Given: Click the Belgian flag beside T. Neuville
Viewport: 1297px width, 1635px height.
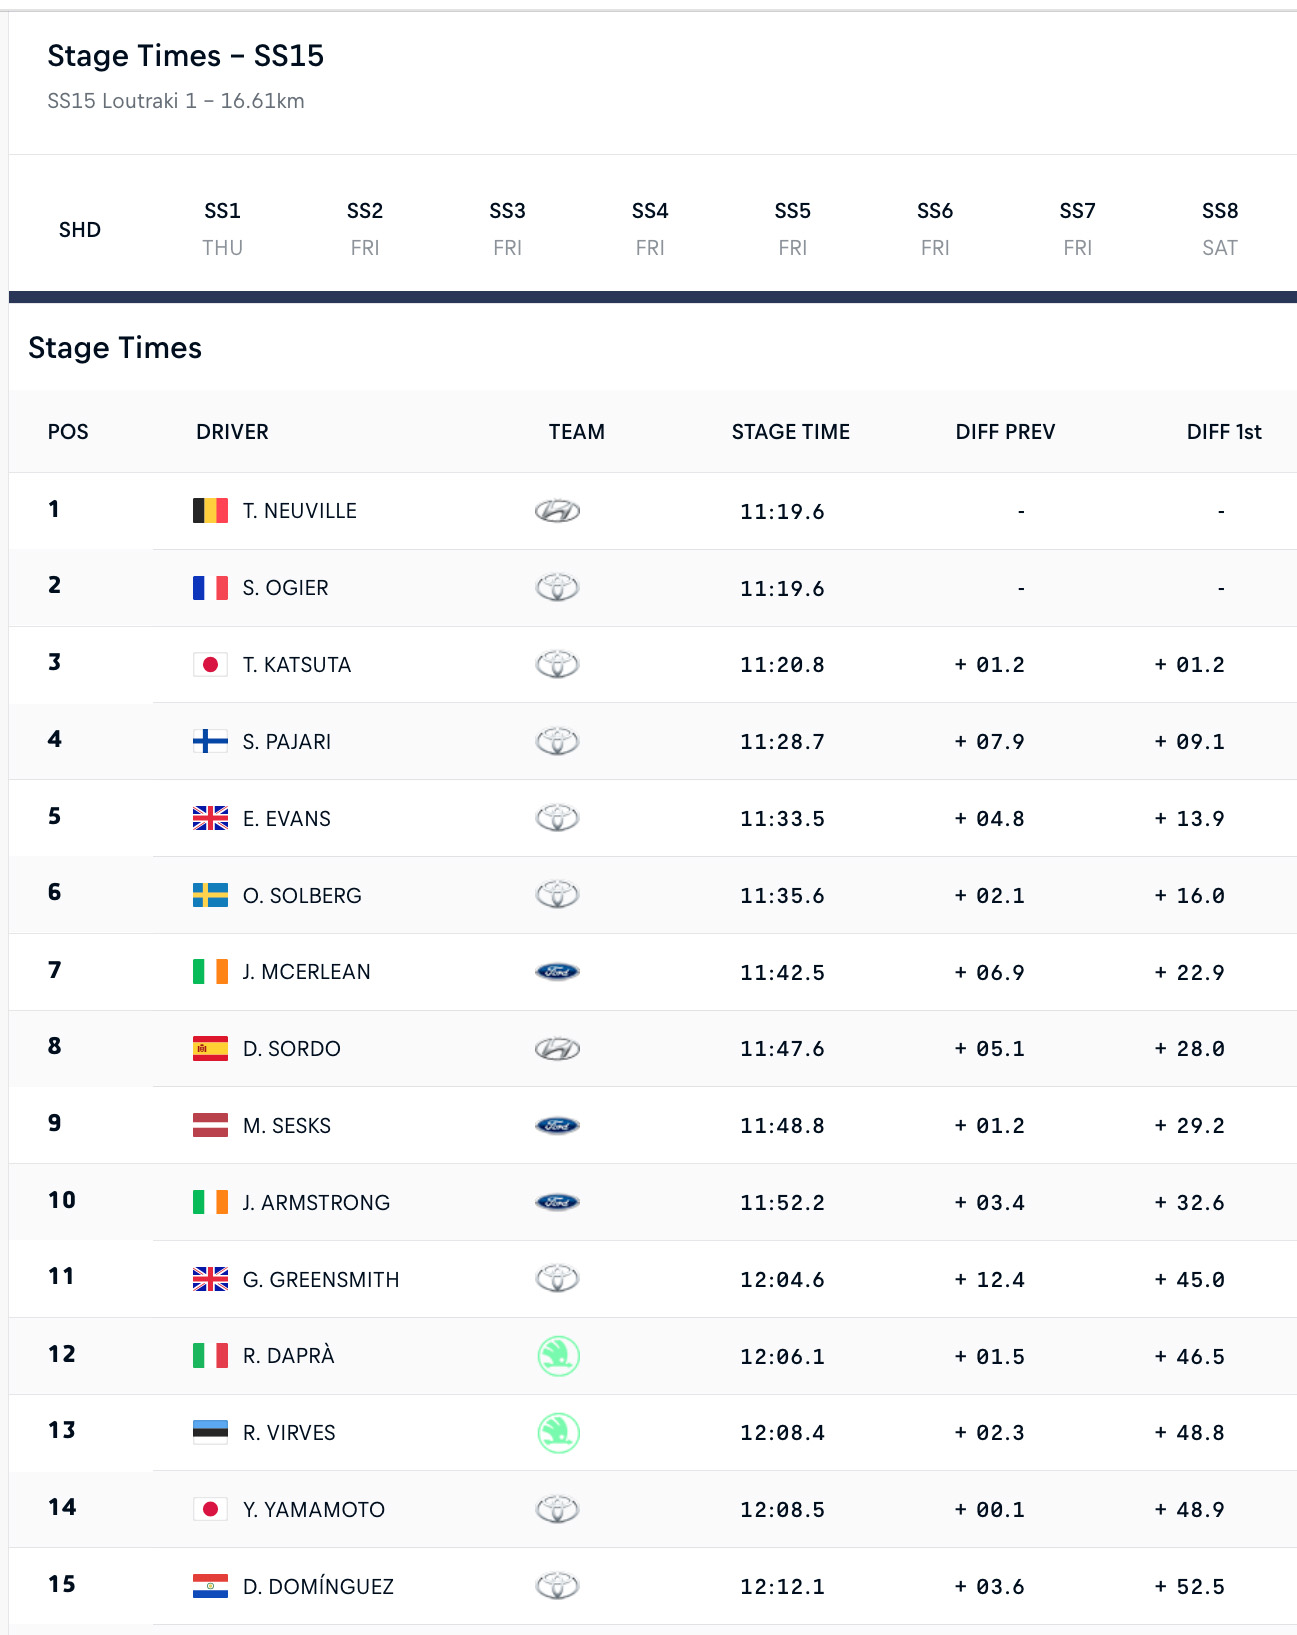Looking at the screenshot, I should click(210, 511).
